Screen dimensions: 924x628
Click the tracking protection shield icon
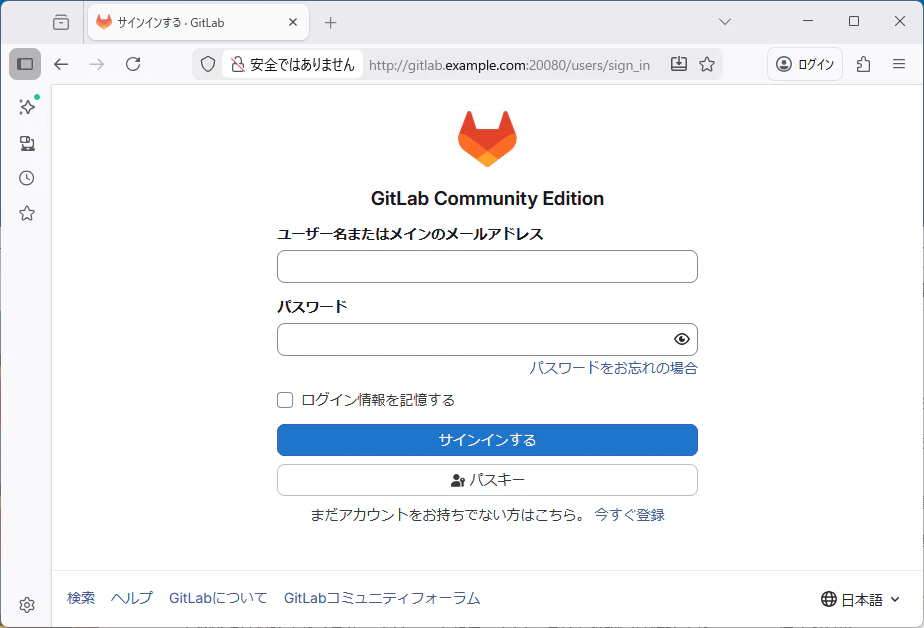click(x=207, y=64)
